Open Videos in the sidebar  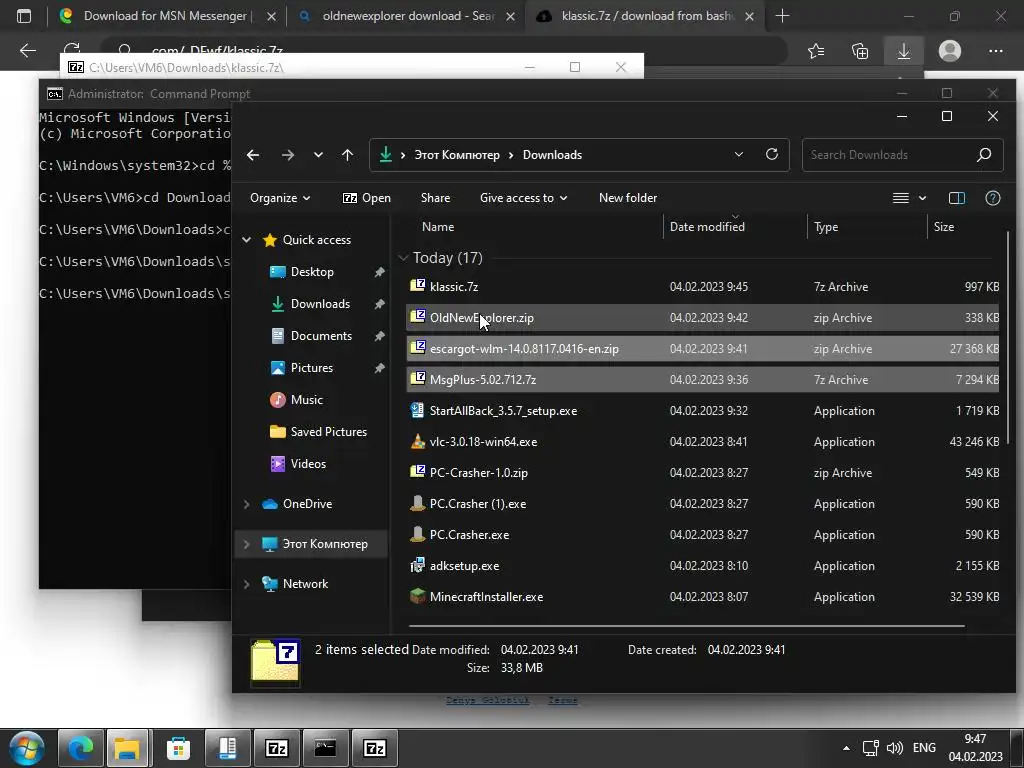click(308, 464)
